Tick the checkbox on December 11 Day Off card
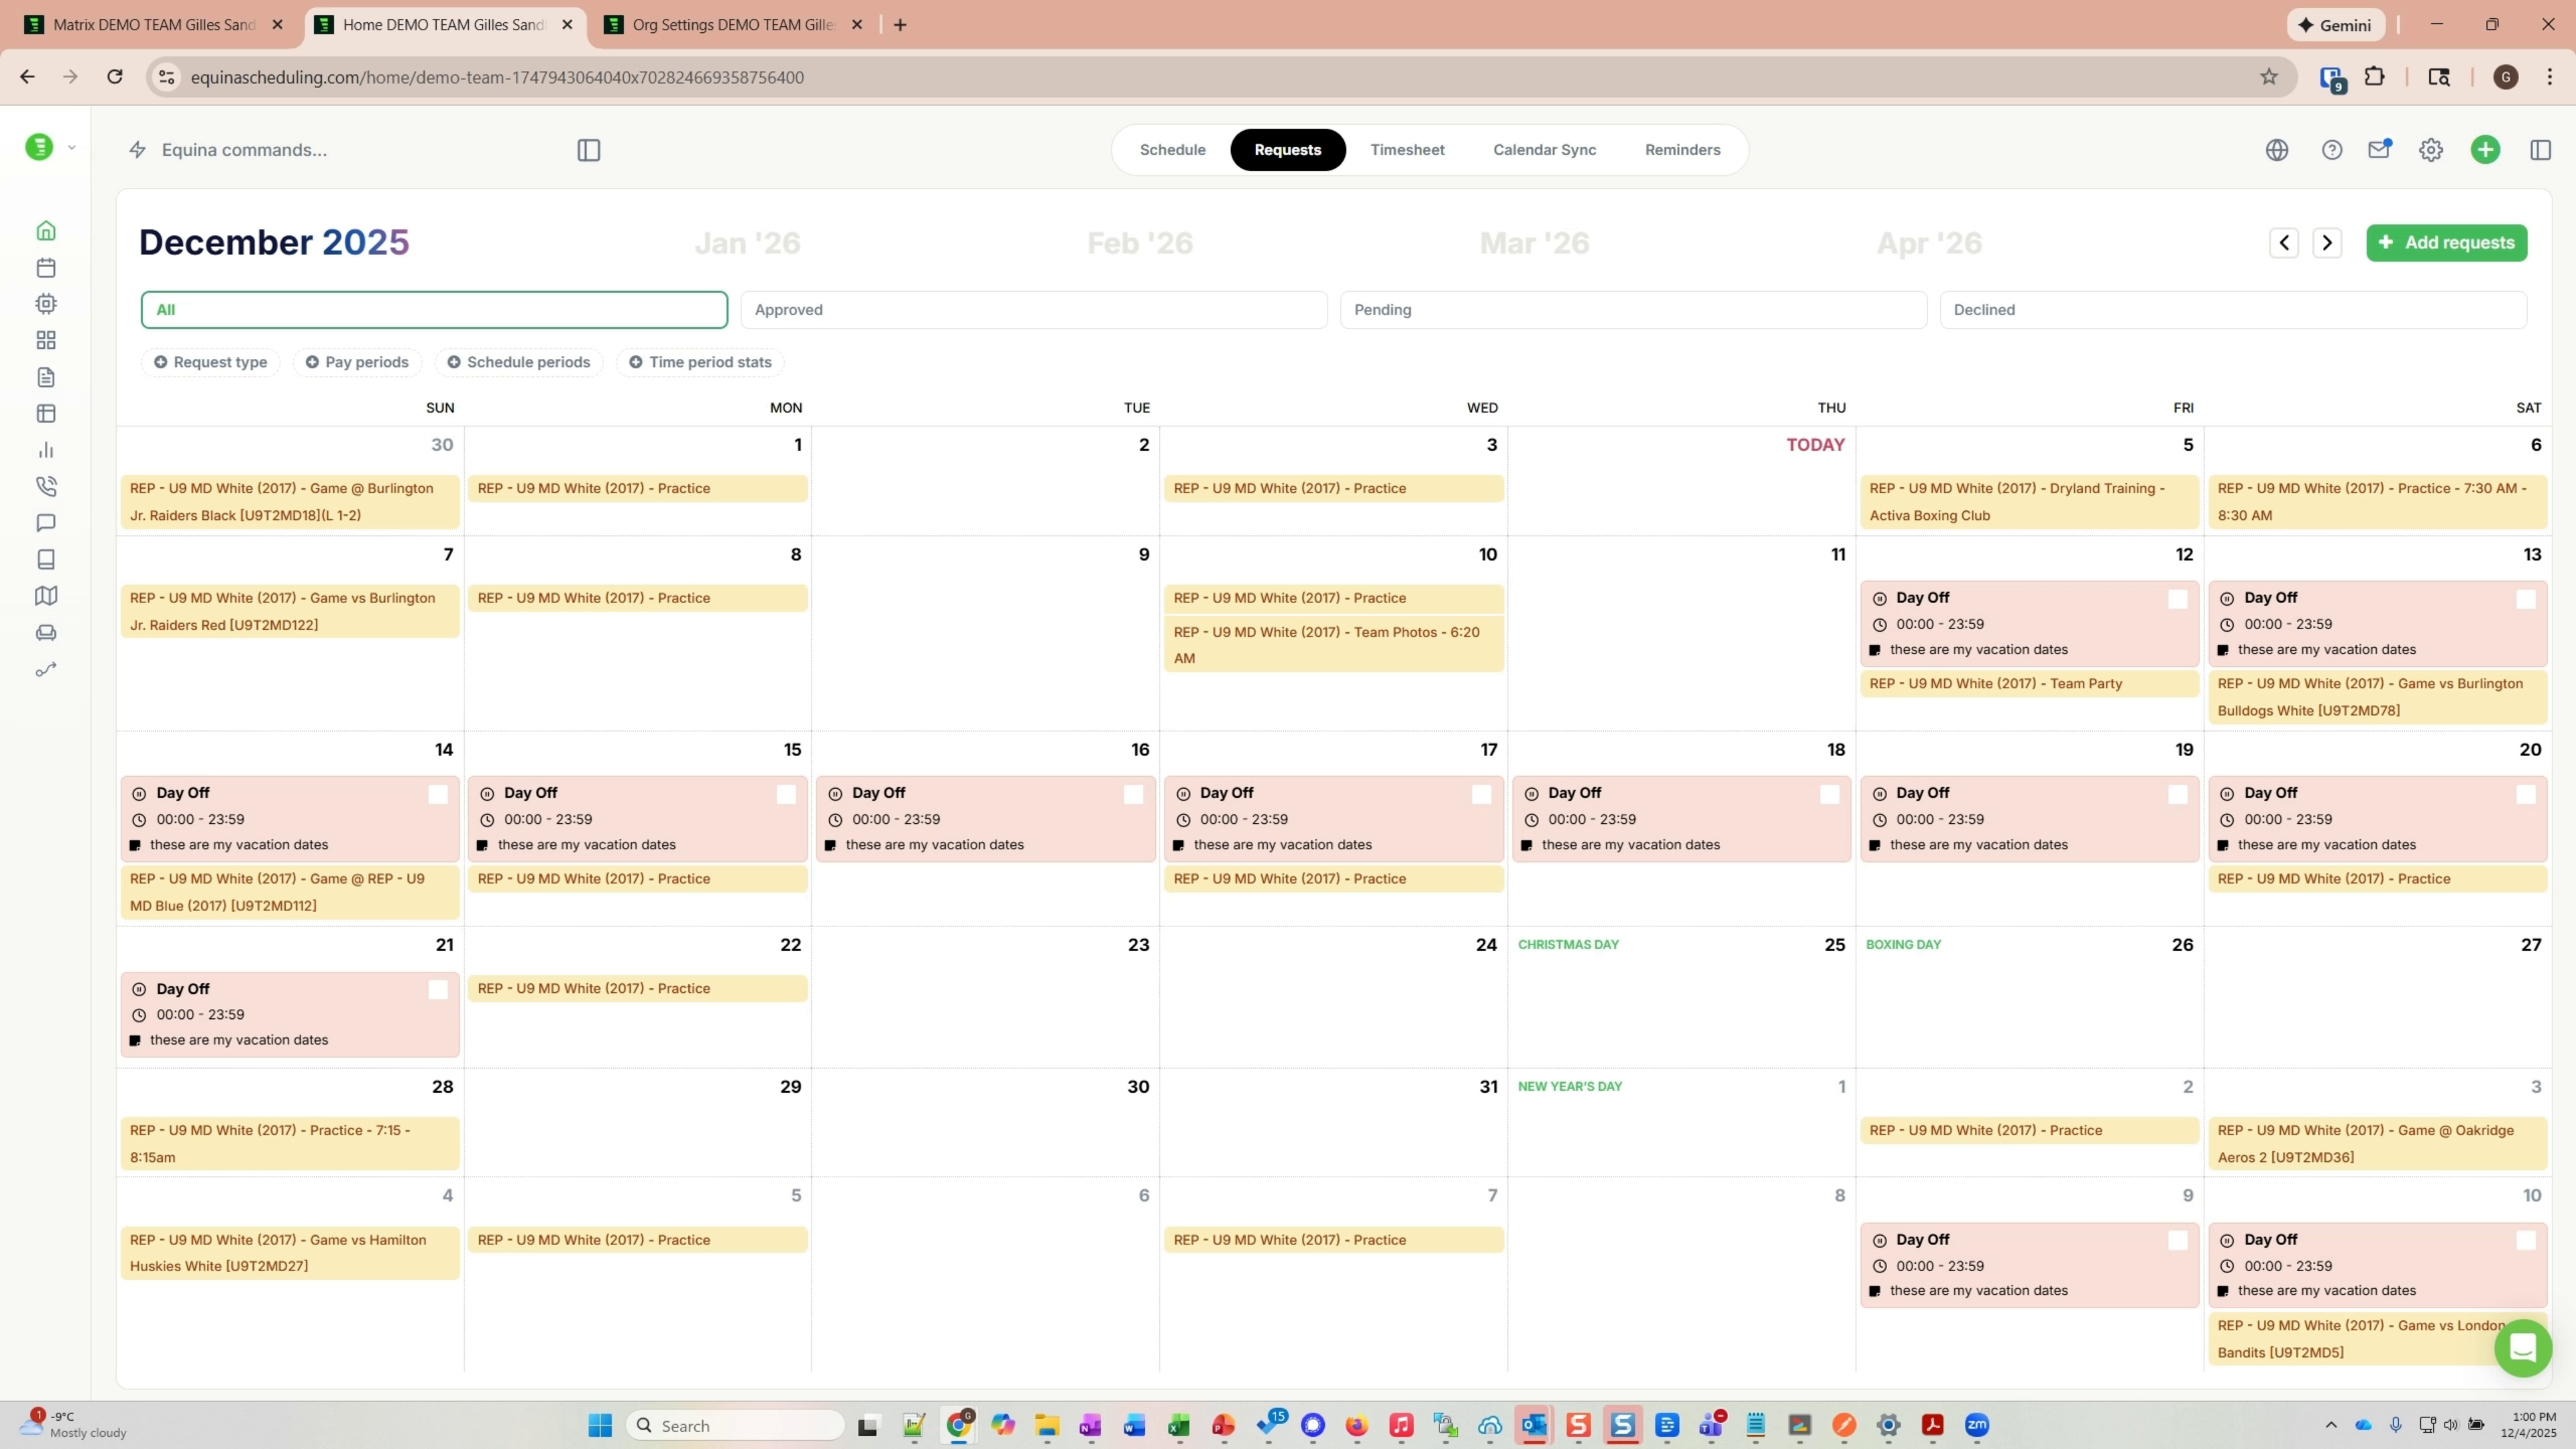Screen dimensions: 2576x1449 click(x=2178, y=598)
